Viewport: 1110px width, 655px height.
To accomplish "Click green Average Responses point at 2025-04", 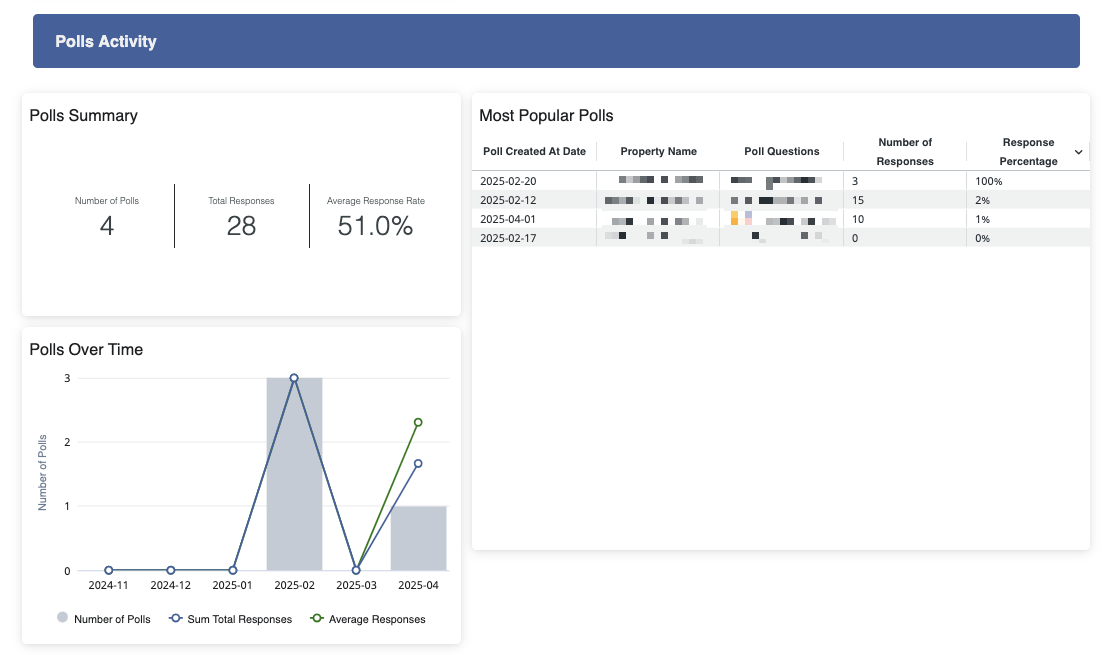I will (x=418, y=422).
